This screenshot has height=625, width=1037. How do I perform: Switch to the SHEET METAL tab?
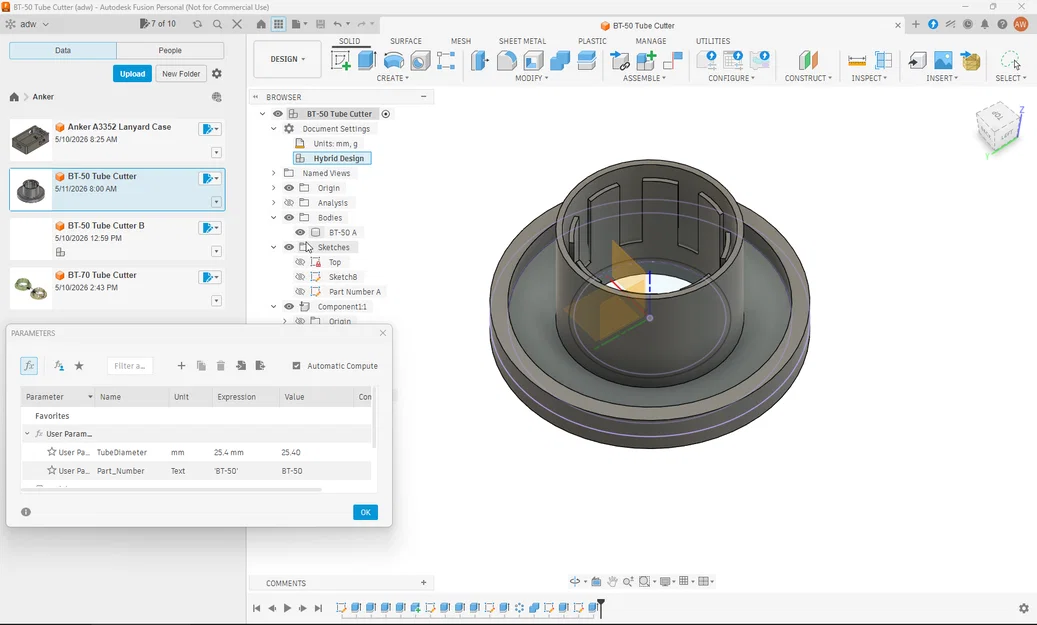click(x=522, y=41)
